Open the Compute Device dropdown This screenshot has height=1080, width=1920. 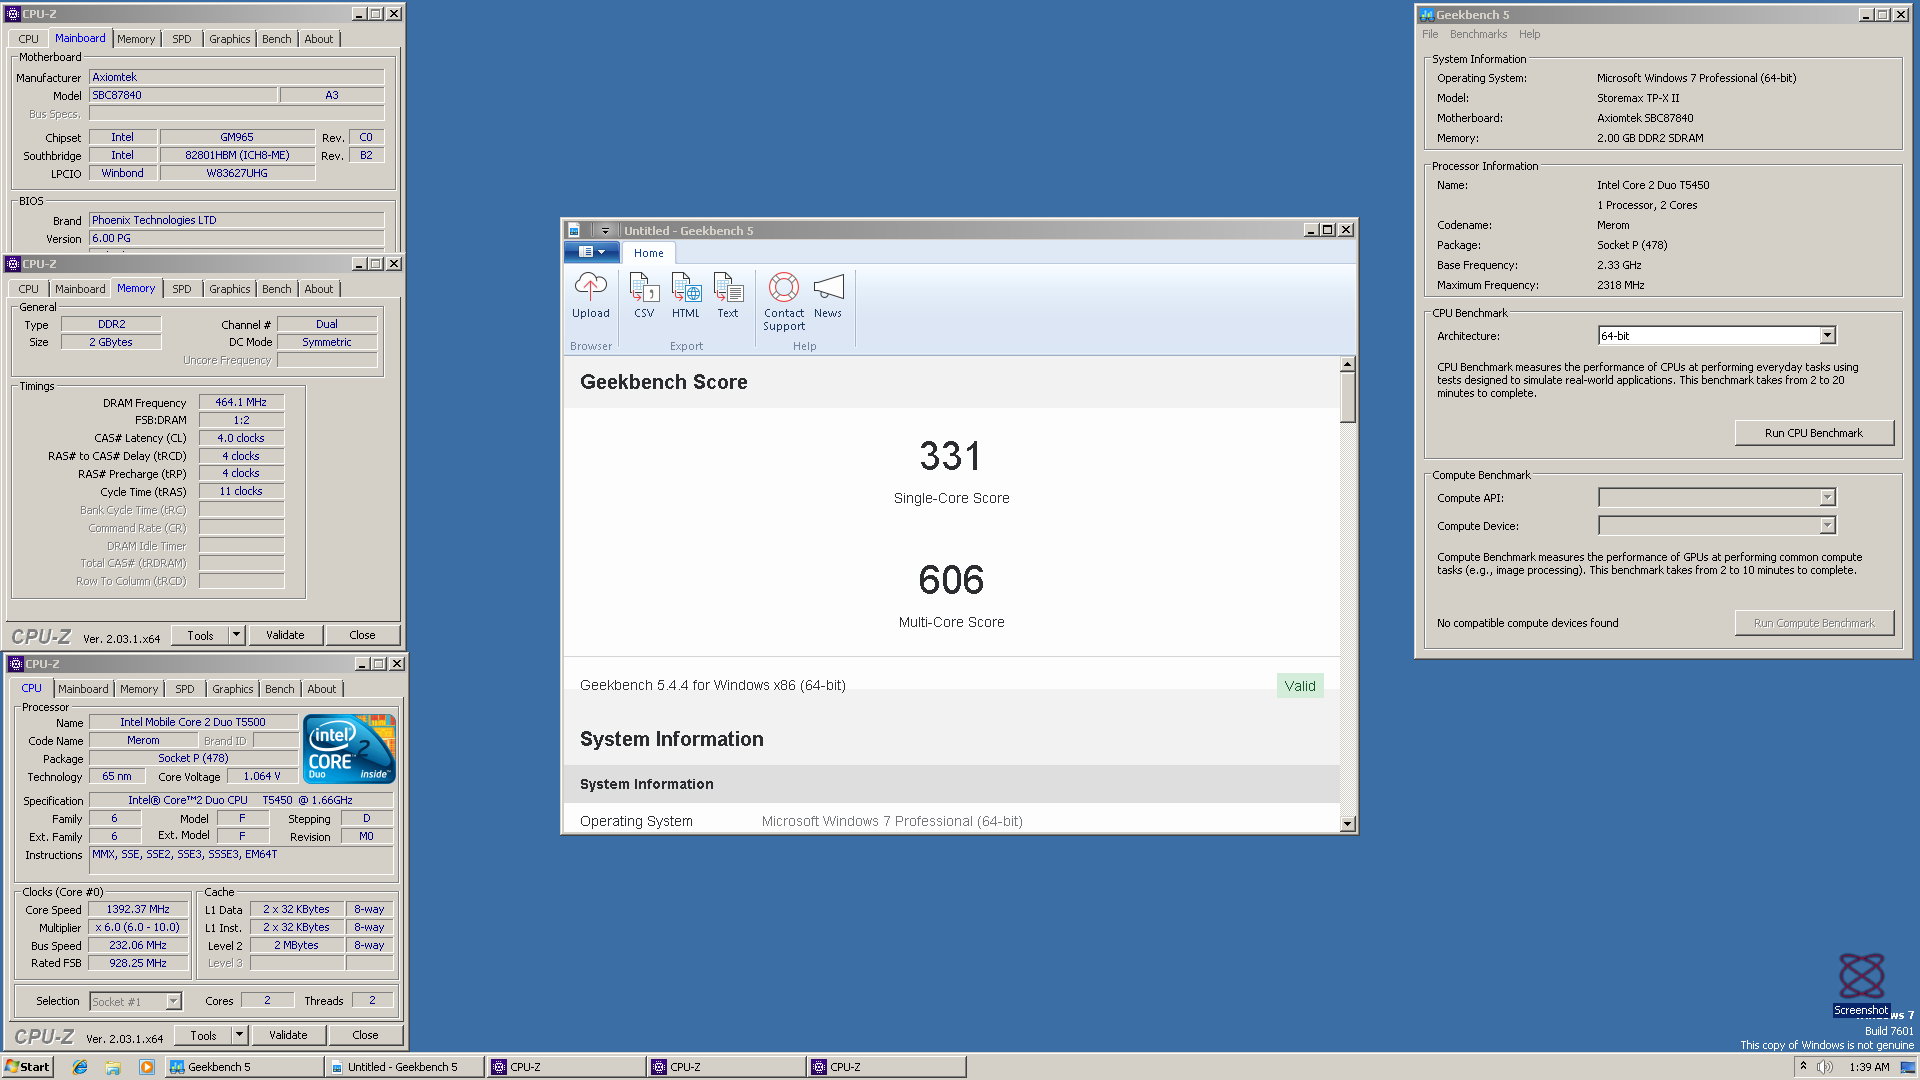click(x=1827, y=526)
